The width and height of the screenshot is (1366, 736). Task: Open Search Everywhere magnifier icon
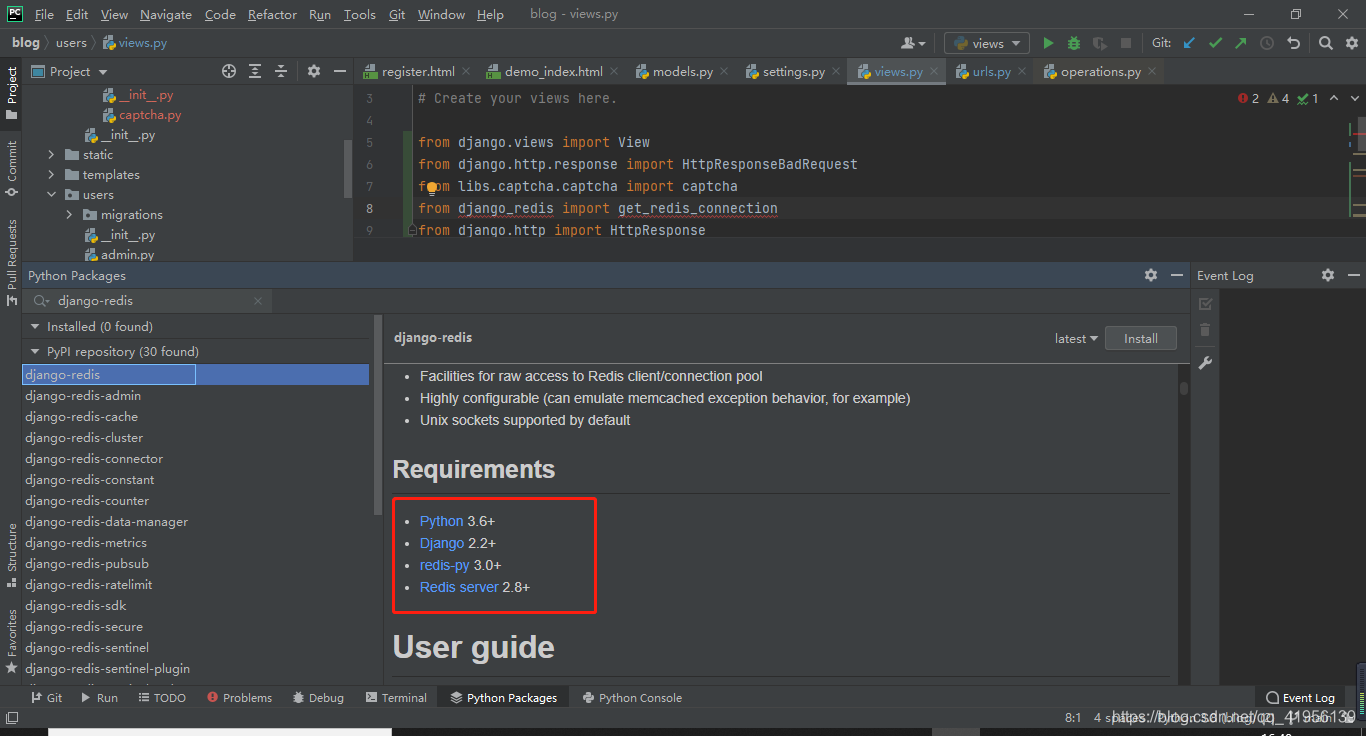tap(1325, 43)
